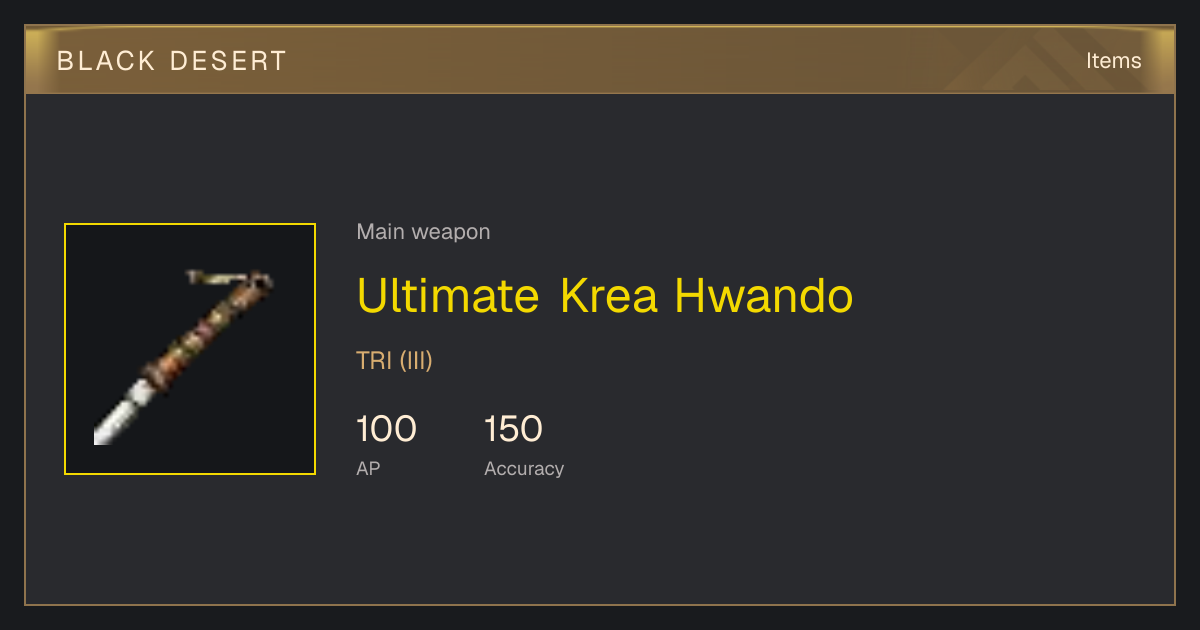Click the AP stat label
The width and height of the screenshot is (1200, 630).
point(368,468)
